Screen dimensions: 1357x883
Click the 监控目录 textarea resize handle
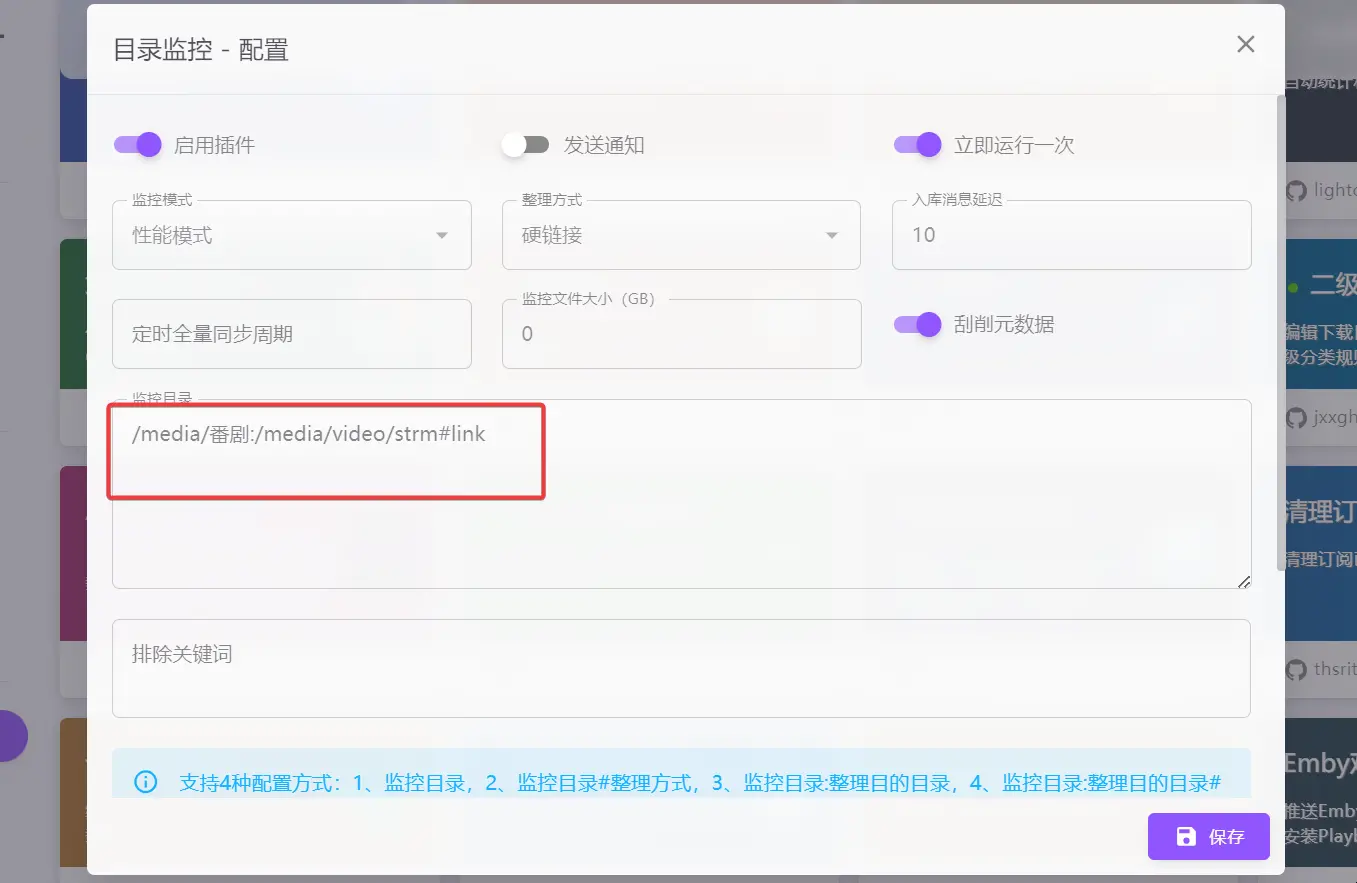click(x=1243, y=581)
